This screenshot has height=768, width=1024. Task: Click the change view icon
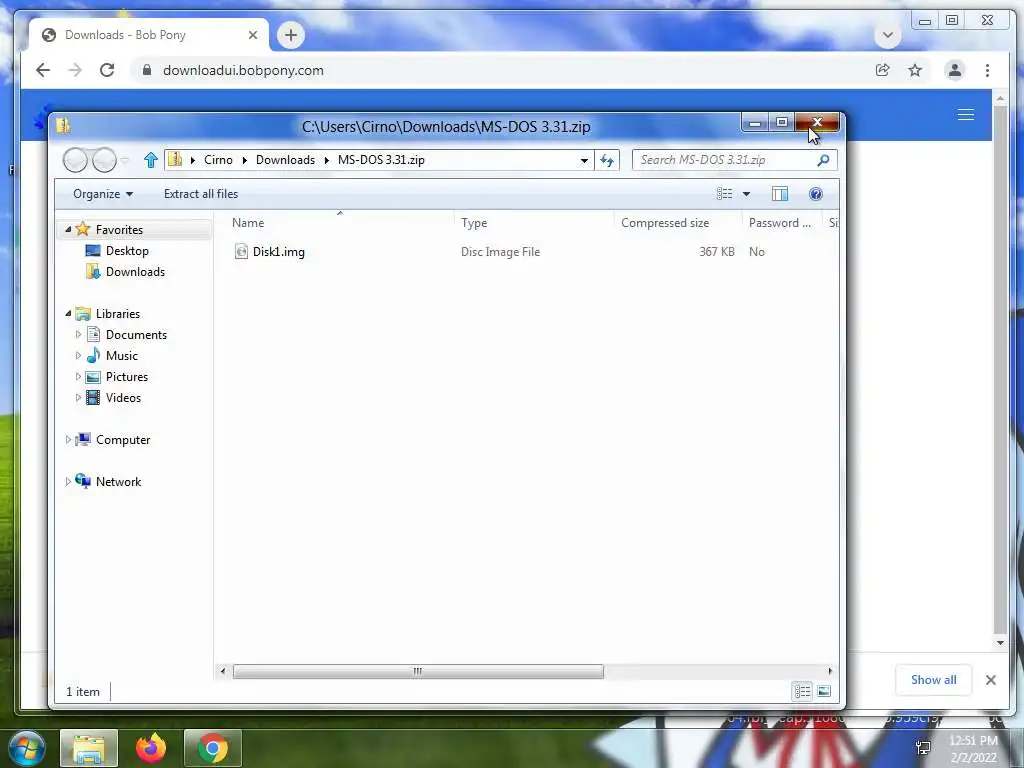[724, 194]
